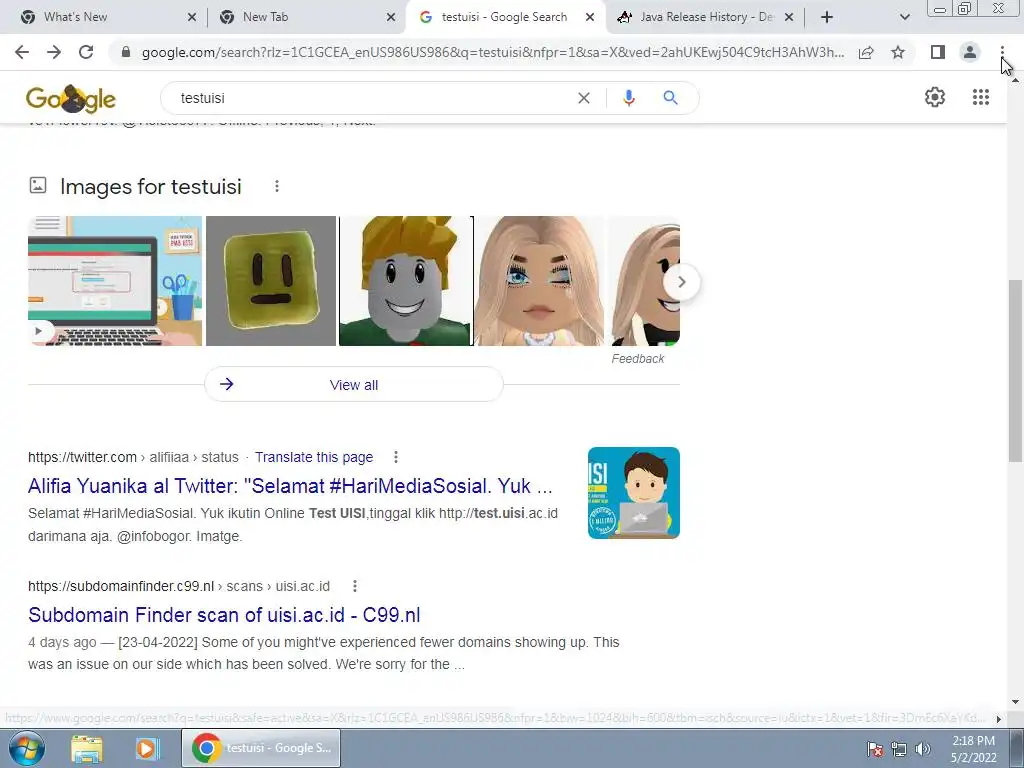Open the side panel icon

(938, 52)
